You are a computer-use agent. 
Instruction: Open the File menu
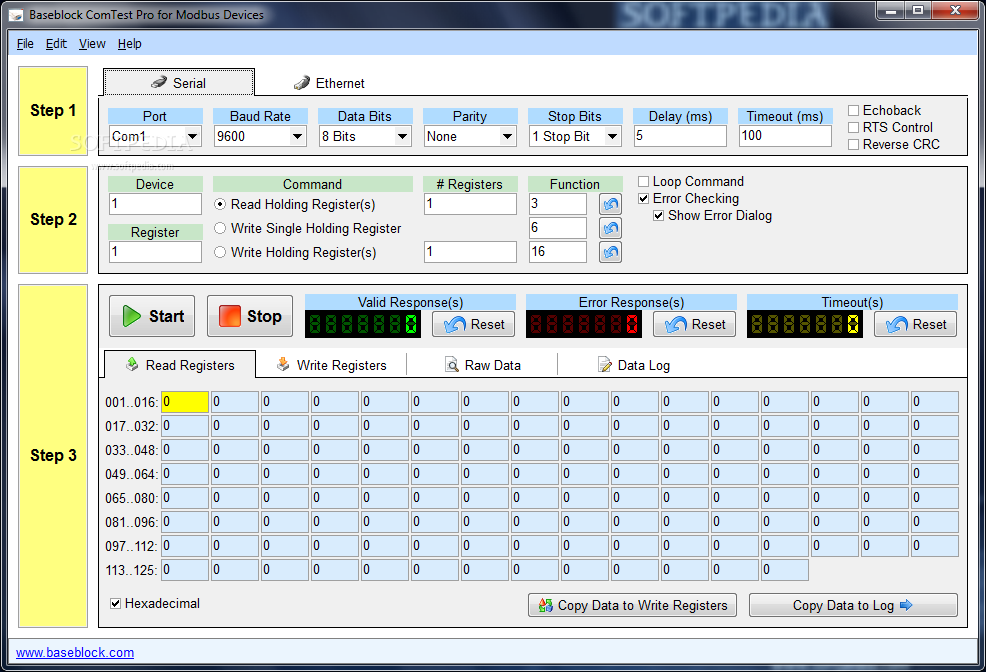pyautogui.click(x=25, y=44)
